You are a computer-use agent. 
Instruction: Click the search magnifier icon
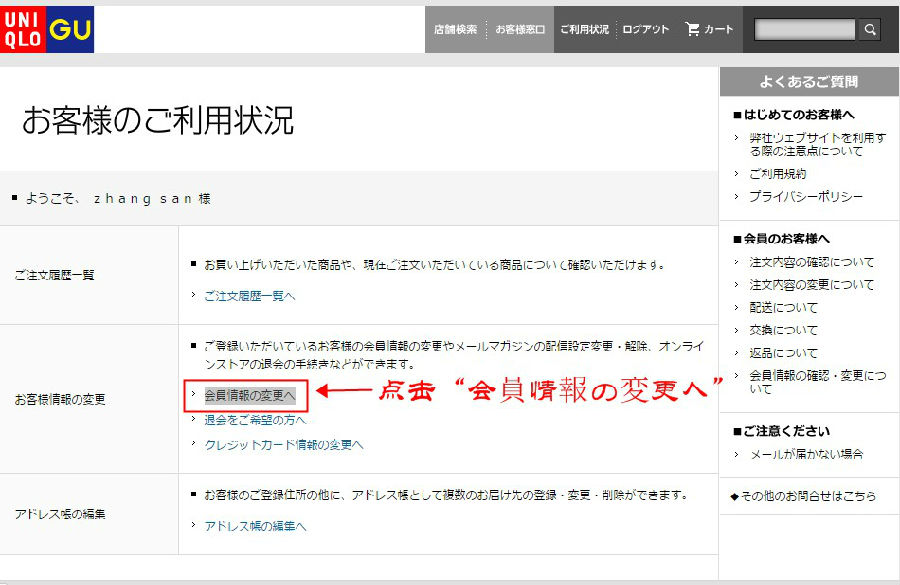870,30
